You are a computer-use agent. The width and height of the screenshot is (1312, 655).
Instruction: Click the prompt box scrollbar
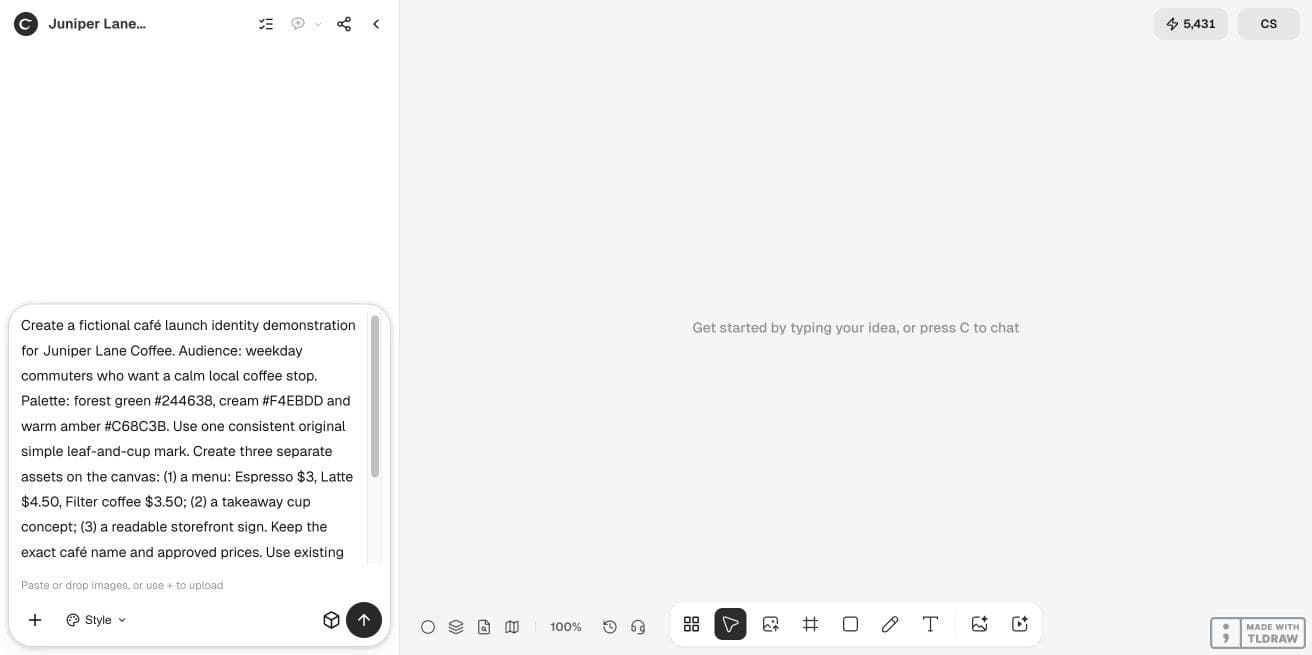(375, 397)
